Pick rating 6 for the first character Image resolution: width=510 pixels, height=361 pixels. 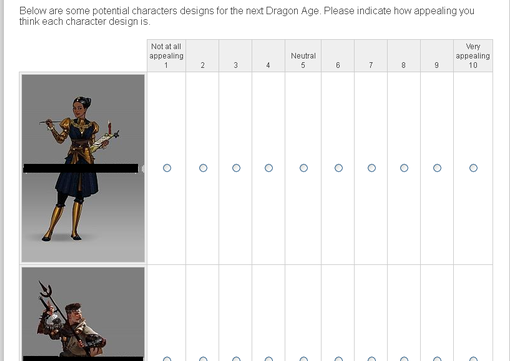[x=338, y=168]
